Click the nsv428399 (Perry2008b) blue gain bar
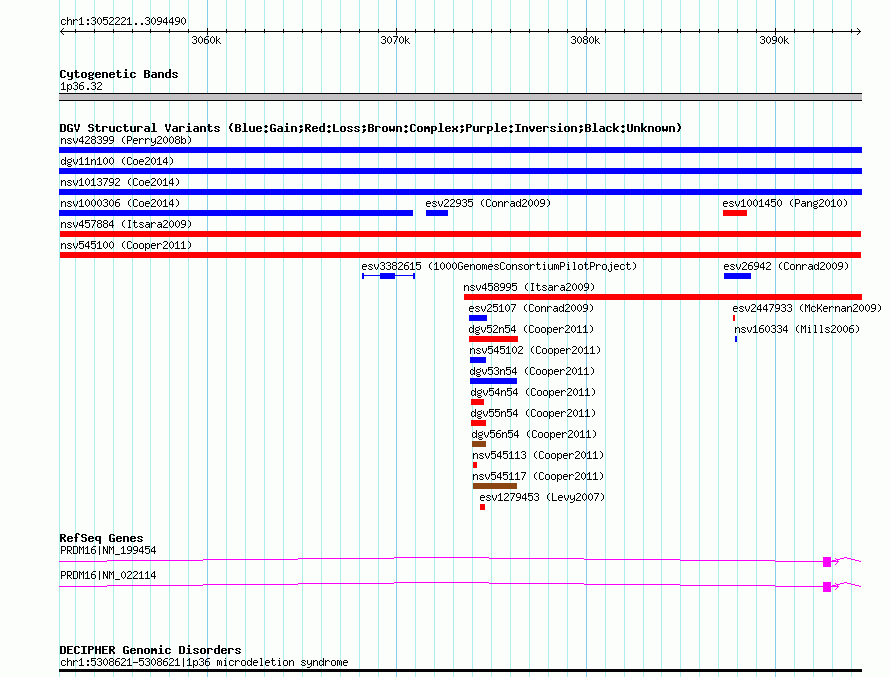 point(460,150)
